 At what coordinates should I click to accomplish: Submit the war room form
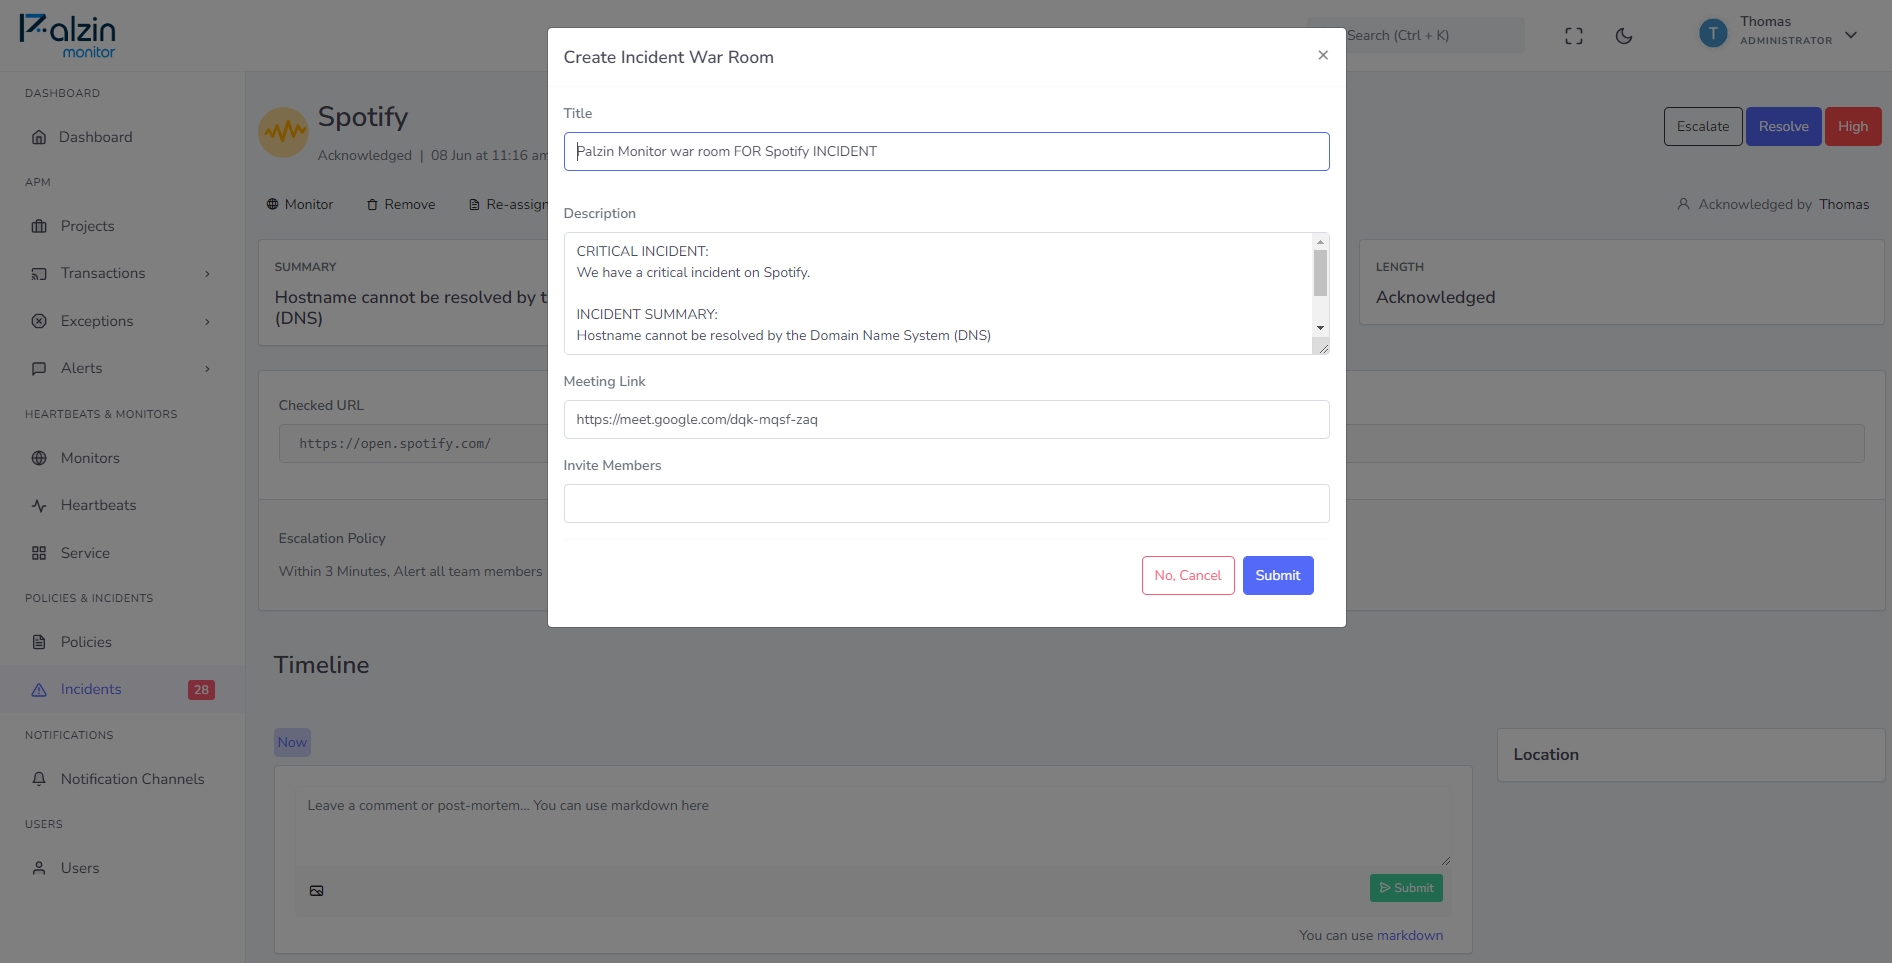(x=1278, y=575)
